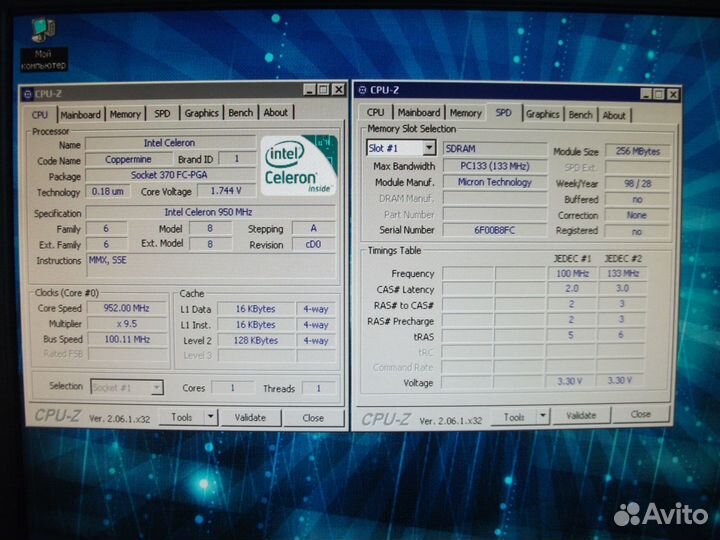This screenshot has height=540, width=720.
Task: Open the SPD tab in left CPU-Z window
Action: [162, 114]
